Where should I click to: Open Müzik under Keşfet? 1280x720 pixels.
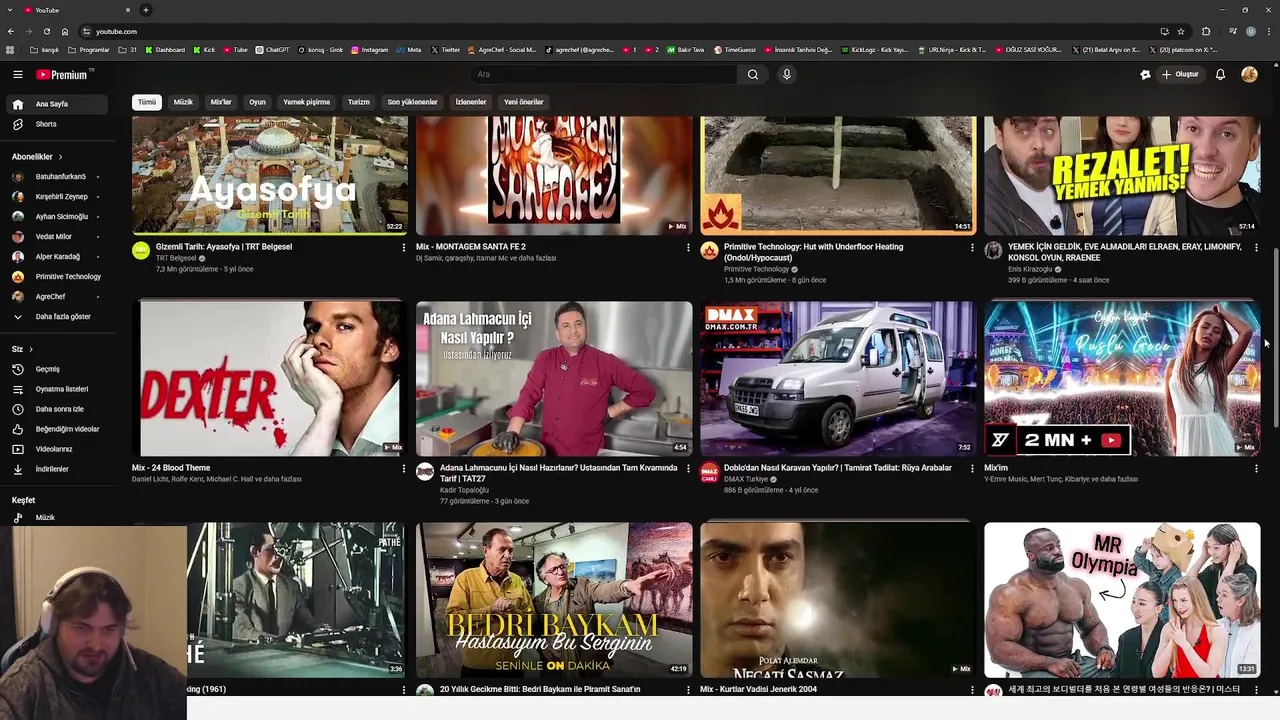click(57, 517)
